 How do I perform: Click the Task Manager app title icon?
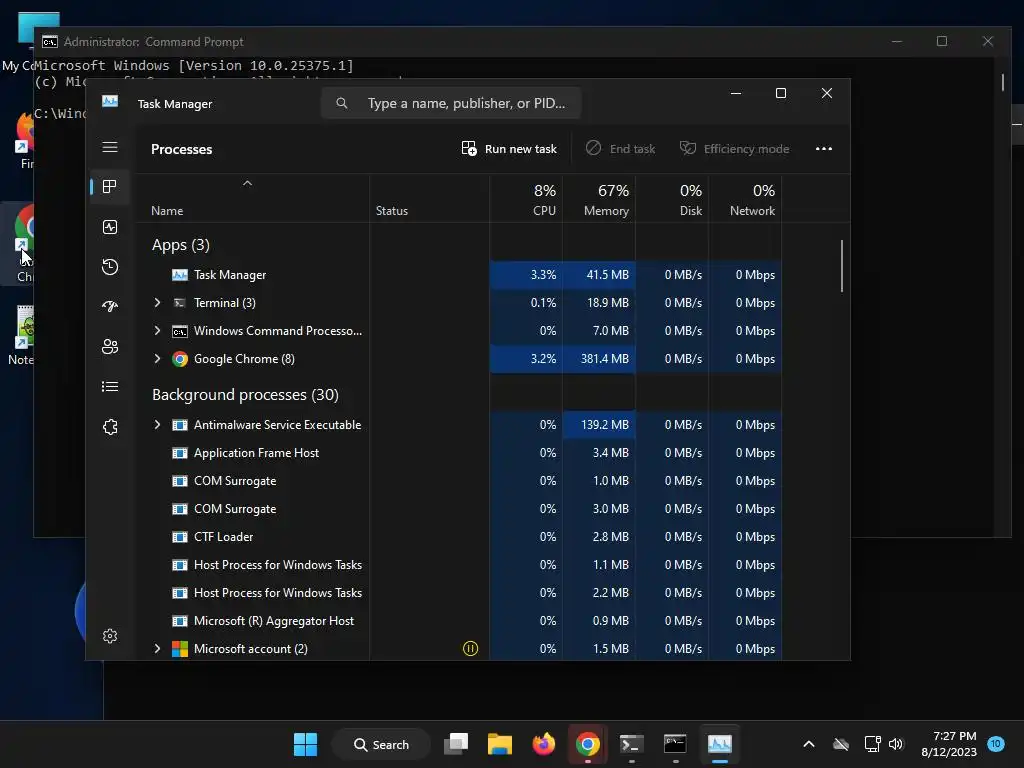click(x=110, y=101)
